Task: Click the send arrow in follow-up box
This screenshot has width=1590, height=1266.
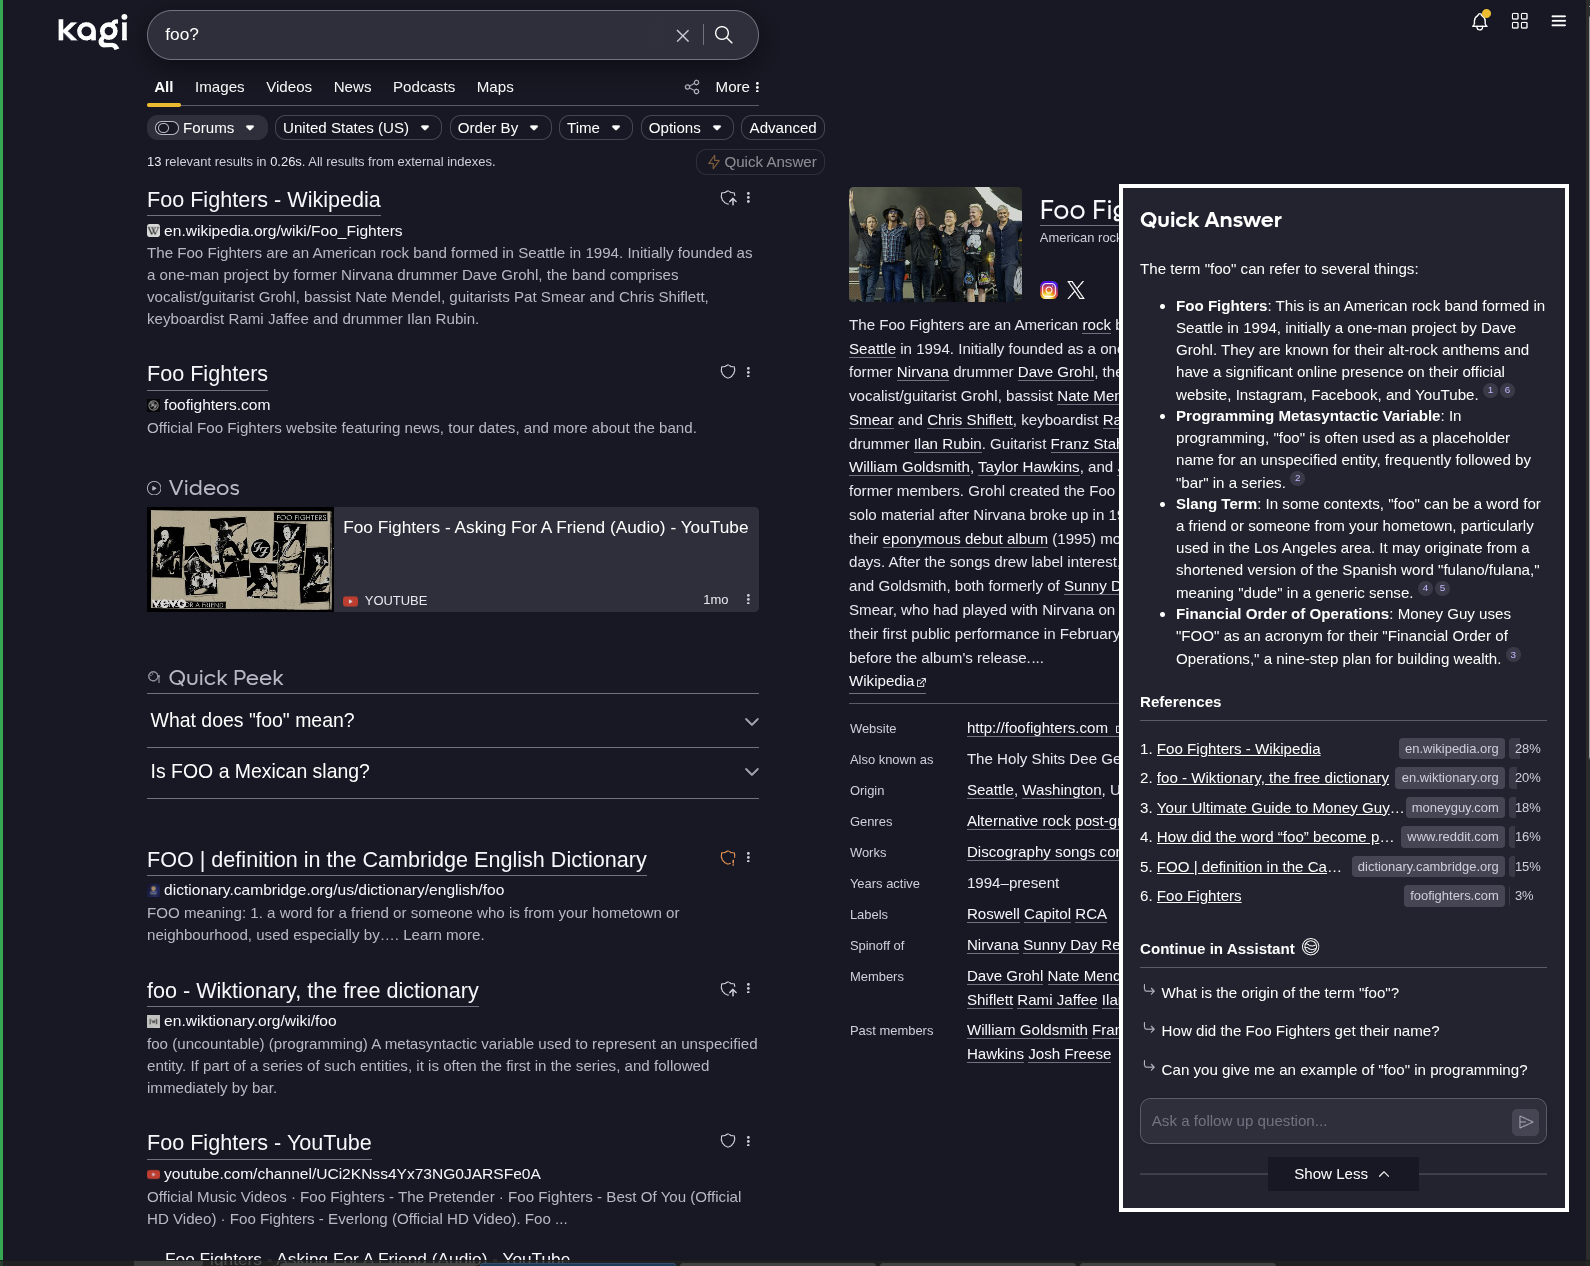Action: click(1525, 1122)
